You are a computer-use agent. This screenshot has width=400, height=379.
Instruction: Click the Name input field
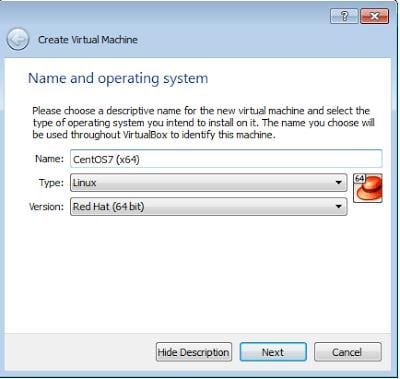226,159
